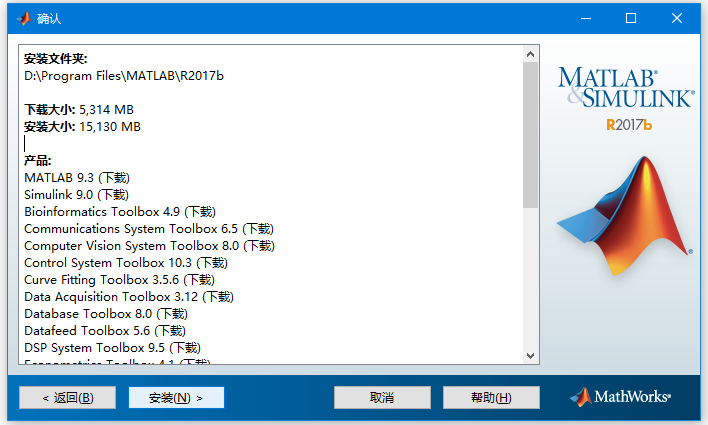Click the install folder path D:\Program Files\MATLAB\R2017b
The height and width of the screenshot is (425, 708).
tap(117, 76)
